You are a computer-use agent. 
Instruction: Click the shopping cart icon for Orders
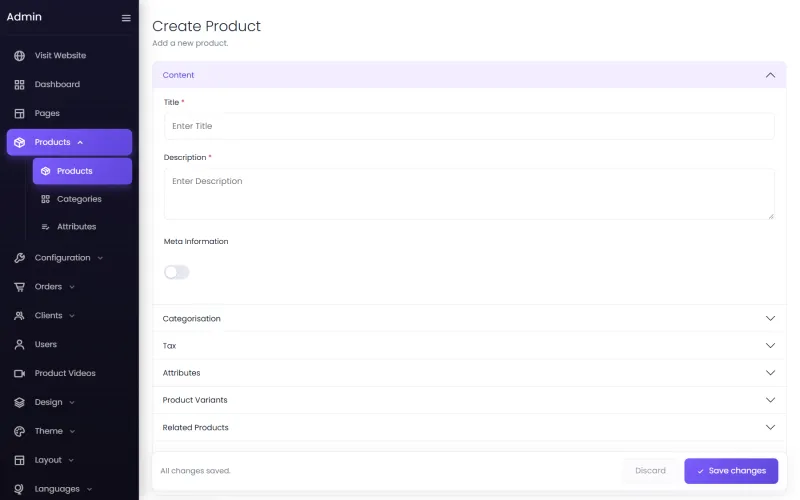point(19,287)
